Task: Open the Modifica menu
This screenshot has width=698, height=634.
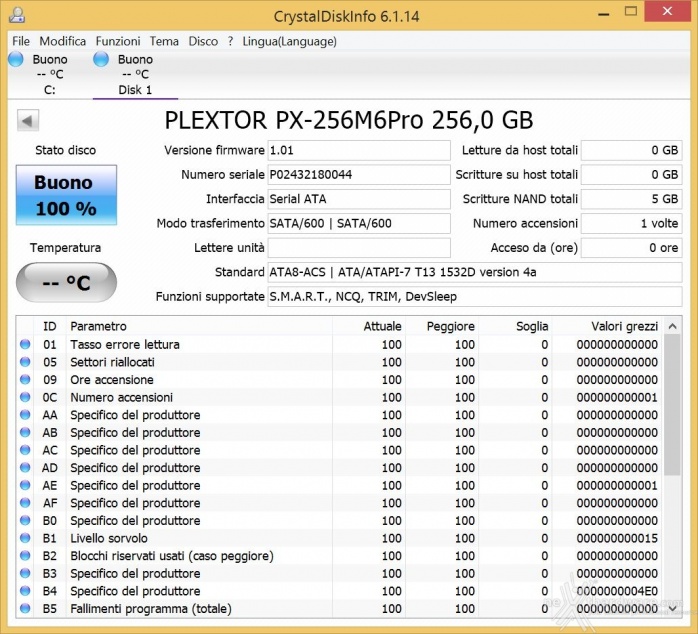Action: [x=62, y=41]
